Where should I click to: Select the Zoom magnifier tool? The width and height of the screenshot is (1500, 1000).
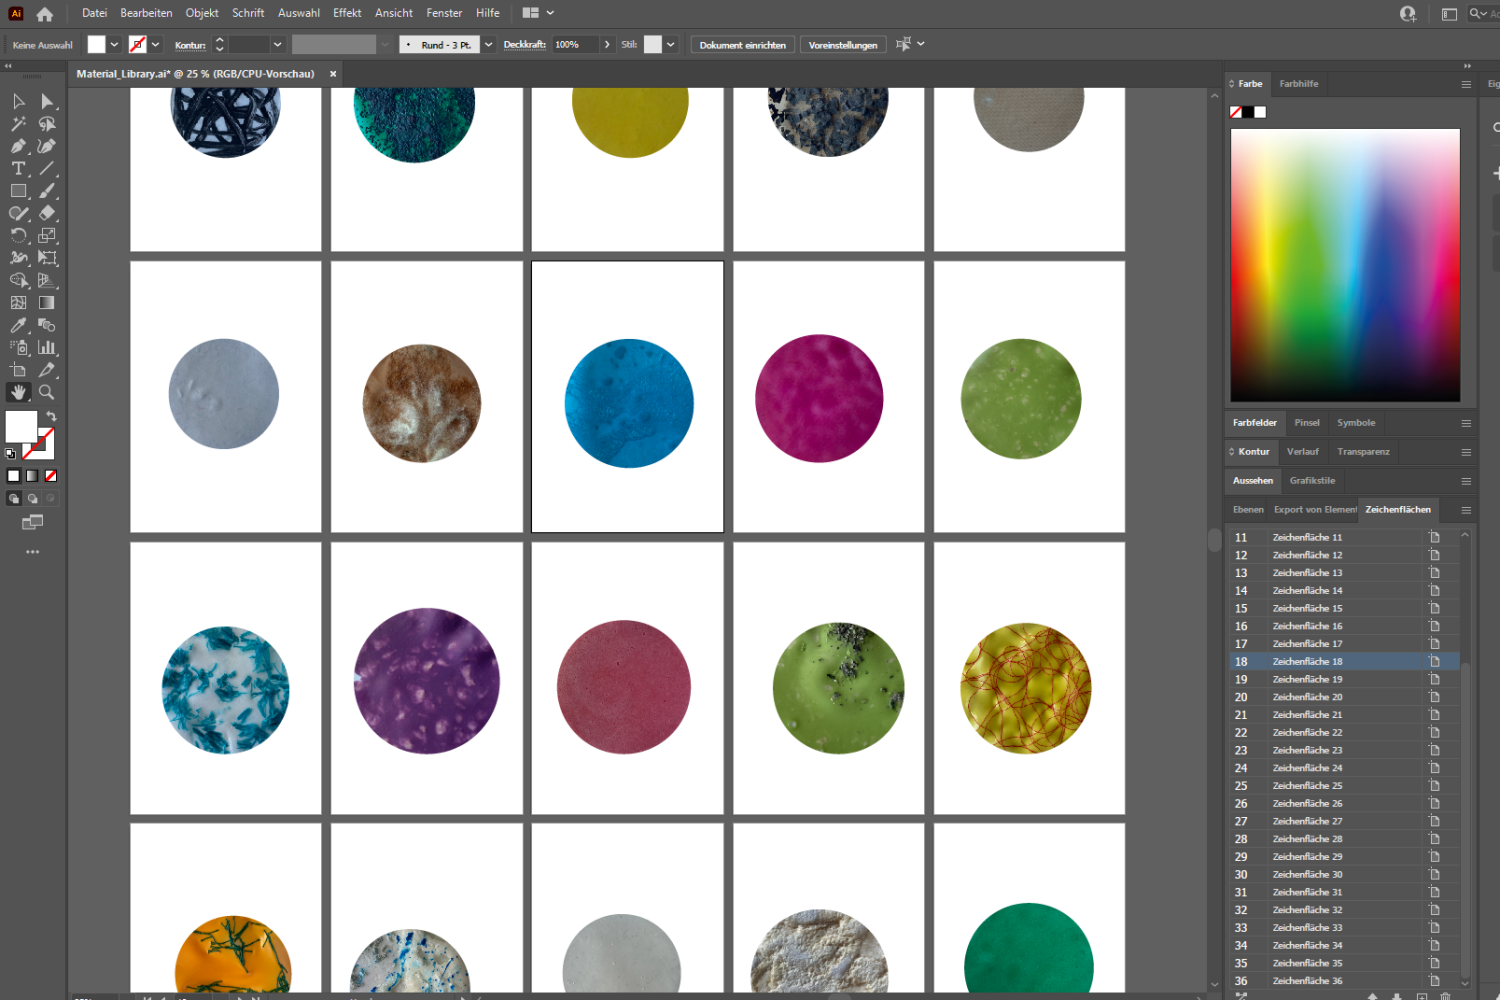[47, 393]
